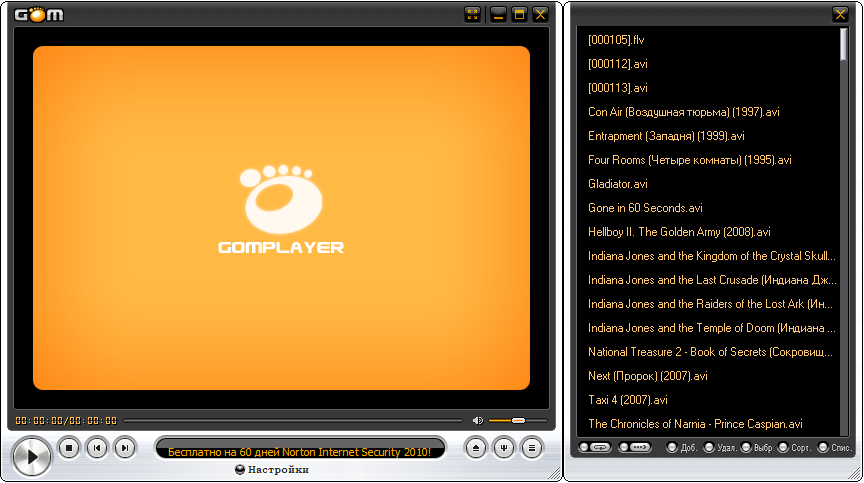The image size is (864, 483).
Task: Click the eject/open file icon
Action: (476, 448)
